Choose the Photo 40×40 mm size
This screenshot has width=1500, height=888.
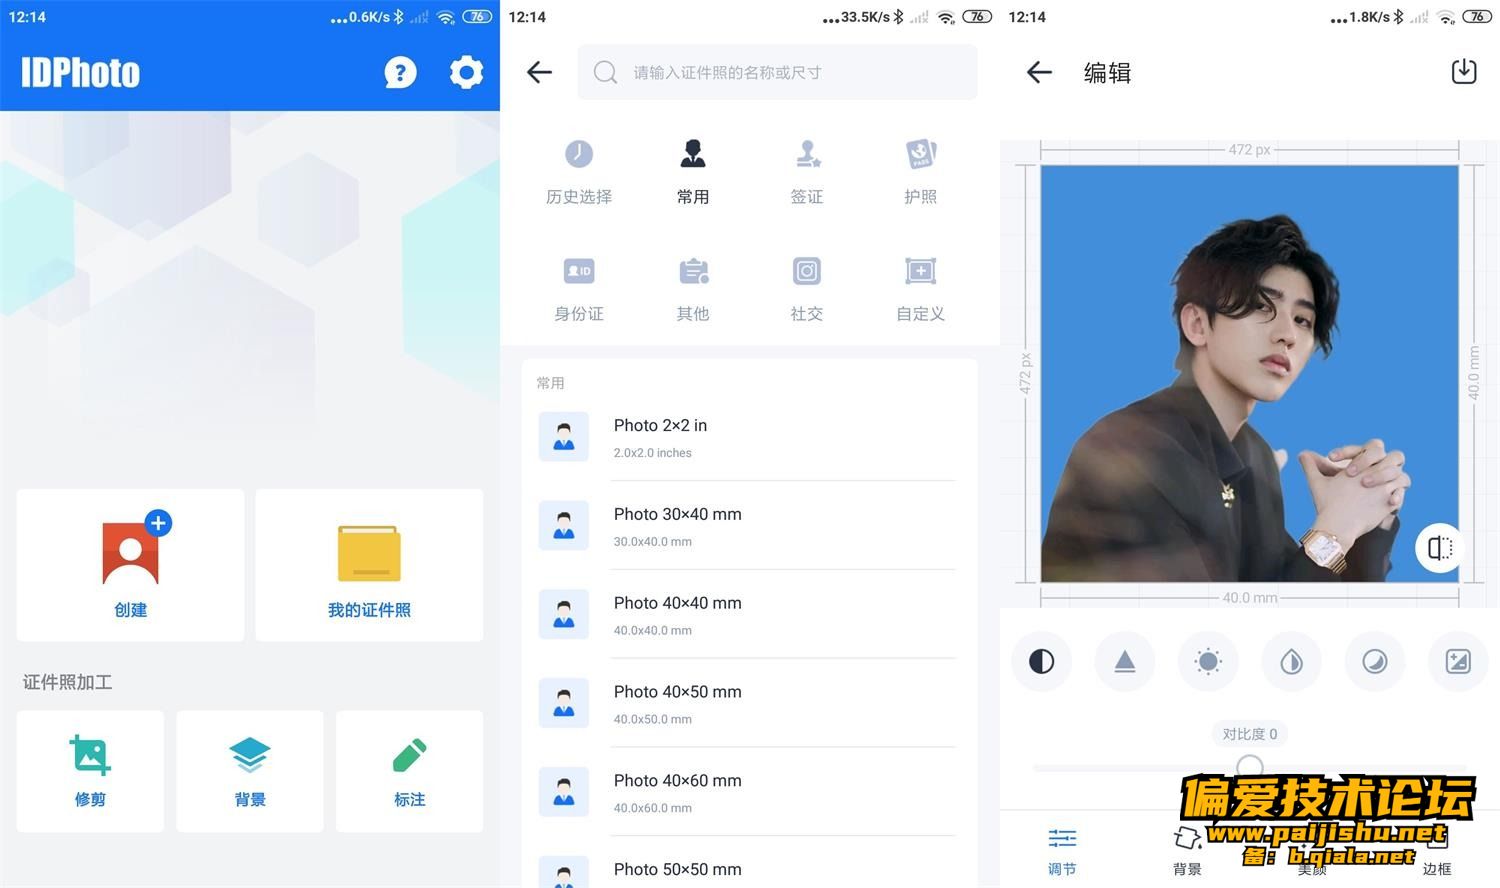(x=749, y=615)
